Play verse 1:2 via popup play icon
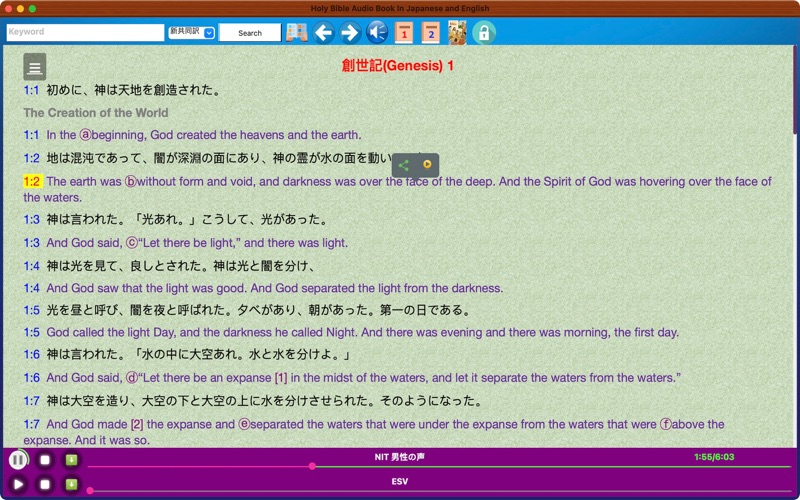Viewport: 800px width, 500px height. click(428, 164)
